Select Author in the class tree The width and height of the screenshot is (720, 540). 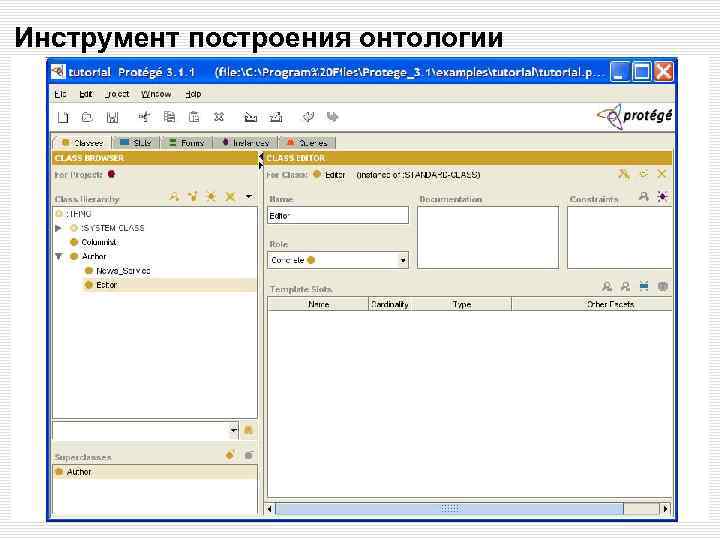point(88,256)
